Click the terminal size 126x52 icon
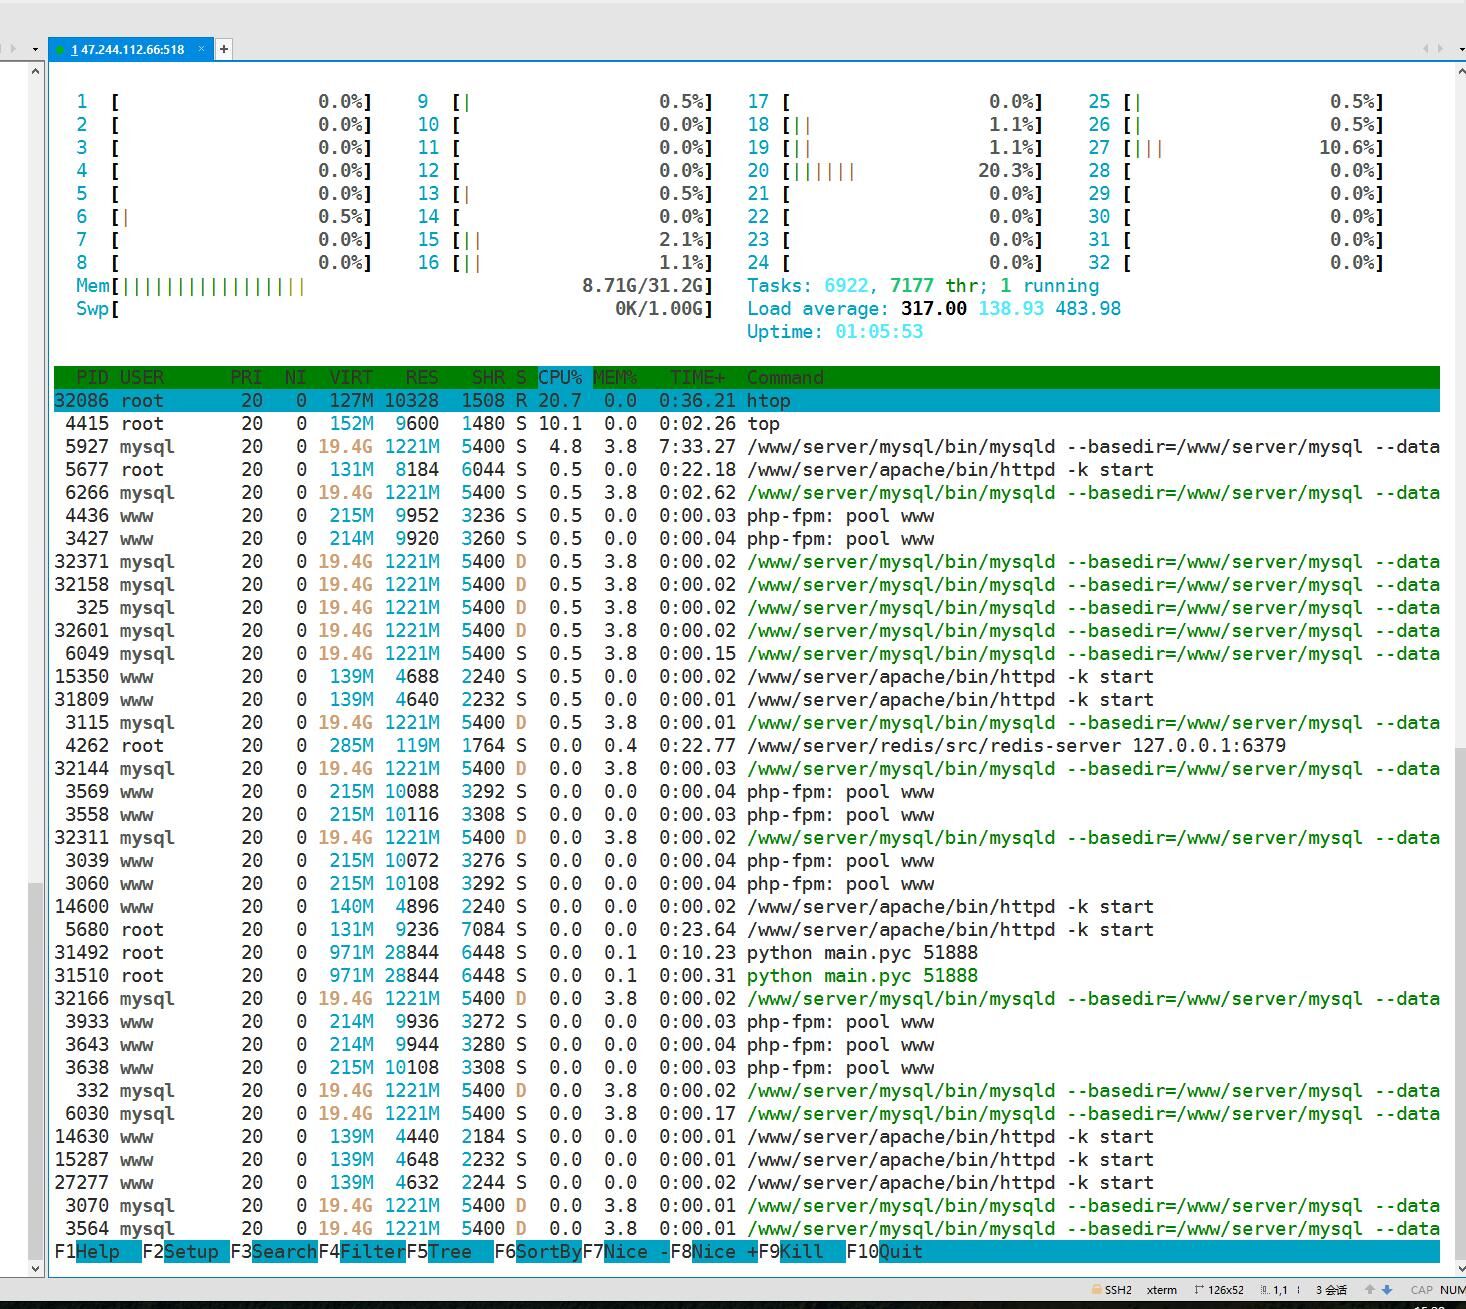The height and width of the screenshot is (1309, 1466). (1199, 1290)
